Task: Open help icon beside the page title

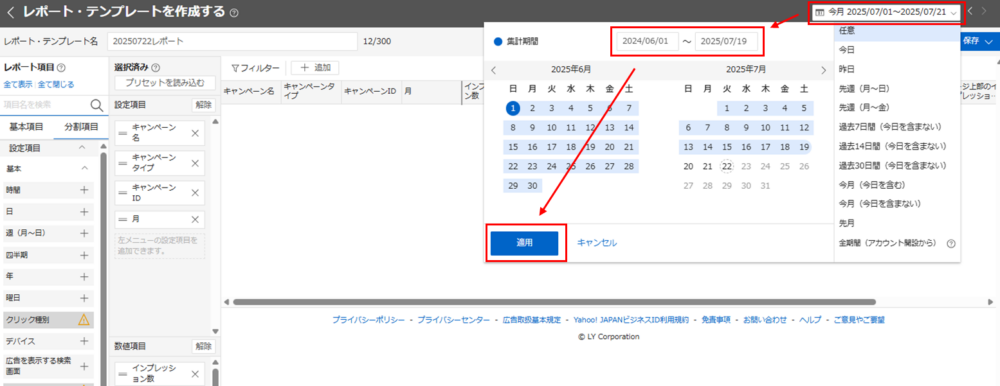Action: click(x=234, y=12)
